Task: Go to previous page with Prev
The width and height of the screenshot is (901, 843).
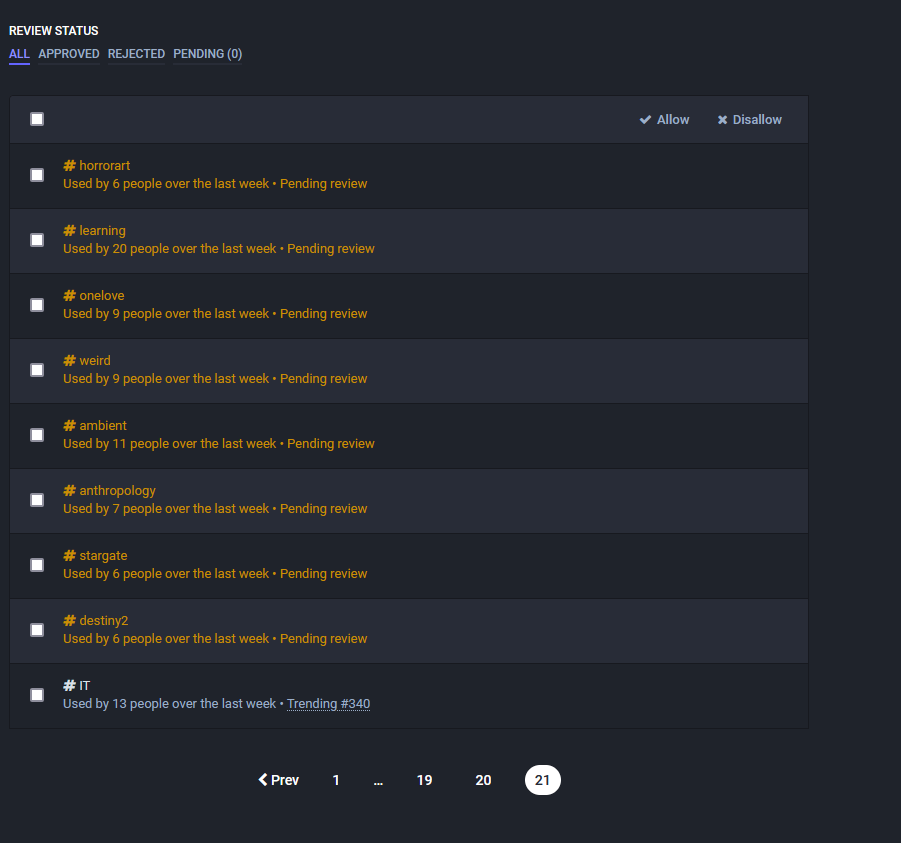Action: [x=279, y=780]
